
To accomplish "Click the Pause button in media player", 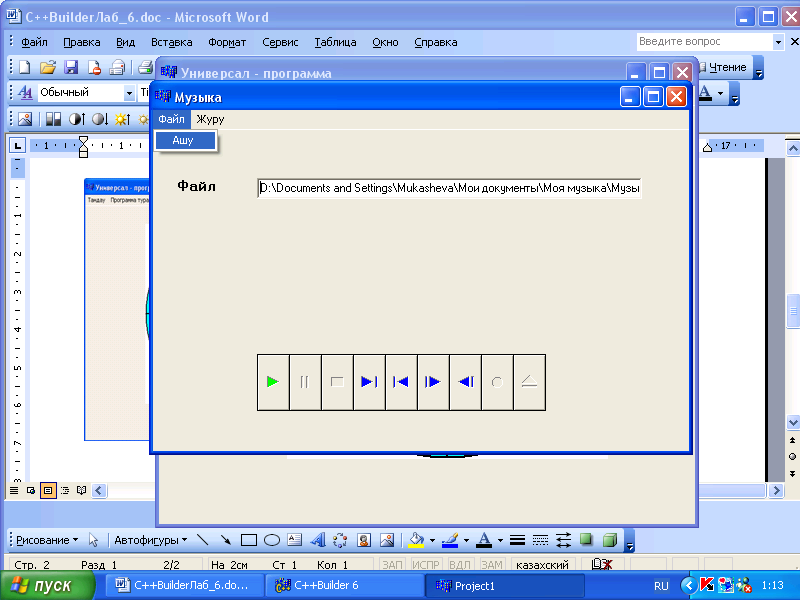I will (305, 382).
